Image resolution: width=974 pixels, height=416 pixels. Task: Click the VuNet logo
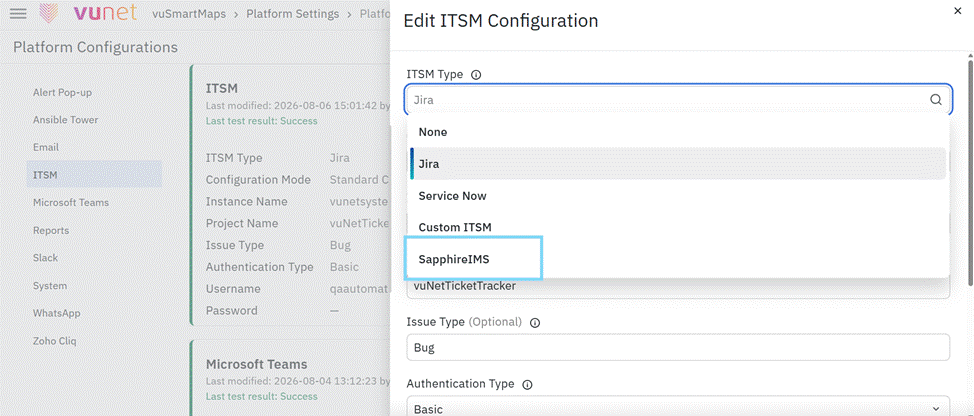tap(88, 13)
